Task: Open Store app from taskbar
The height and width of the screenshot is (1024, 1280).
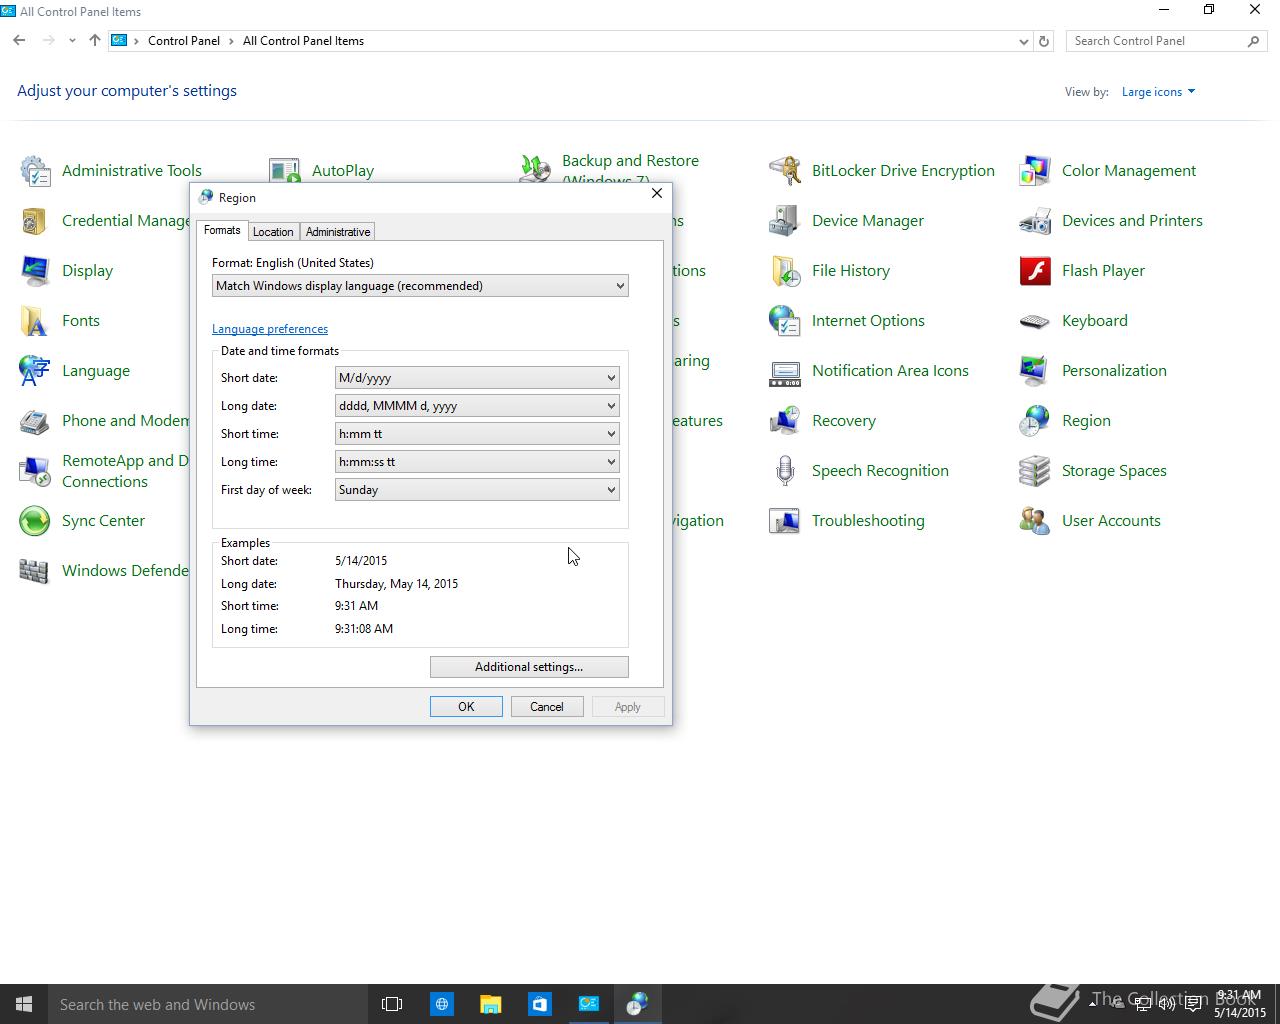Action: 540,1004
